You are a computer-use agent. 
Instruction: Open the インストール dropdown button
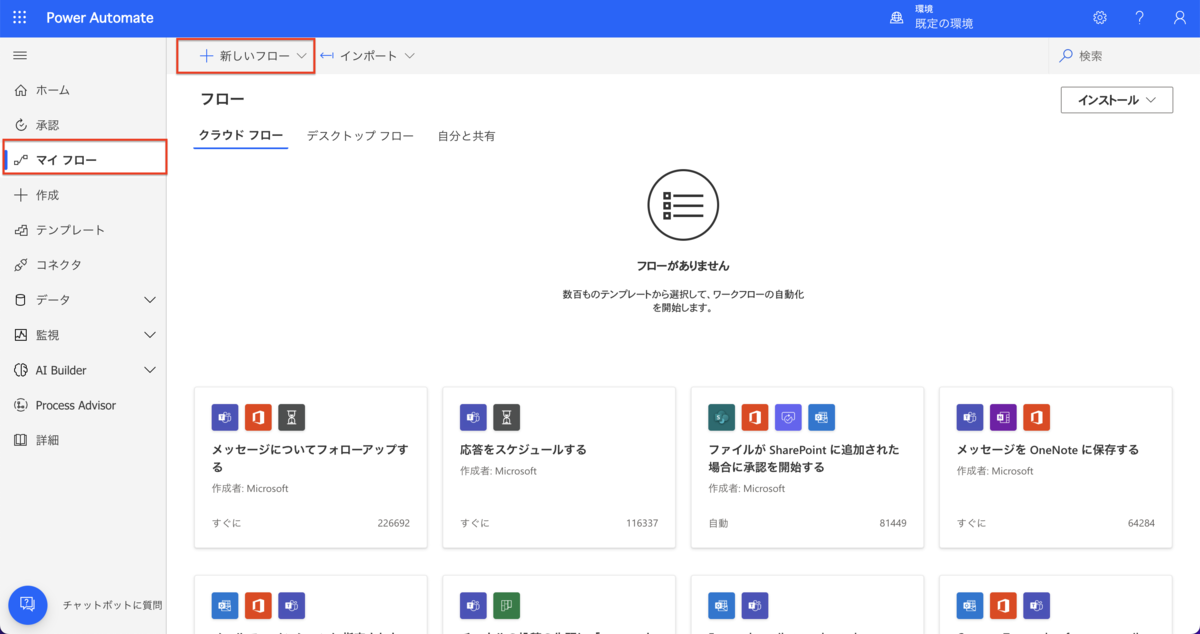click(1117, 100)
